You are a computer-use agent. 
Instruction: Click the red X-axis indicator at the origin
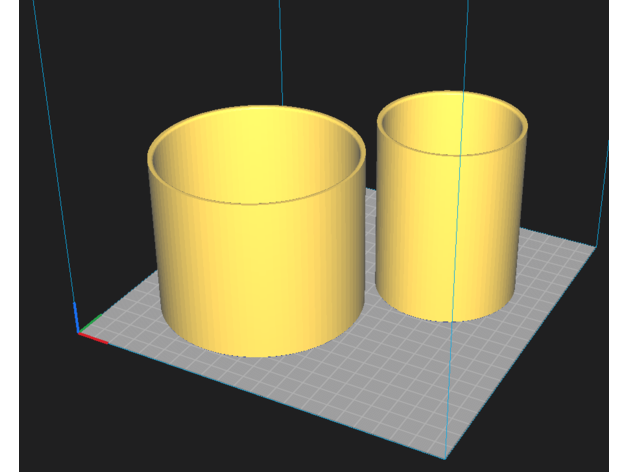point(94,338)
